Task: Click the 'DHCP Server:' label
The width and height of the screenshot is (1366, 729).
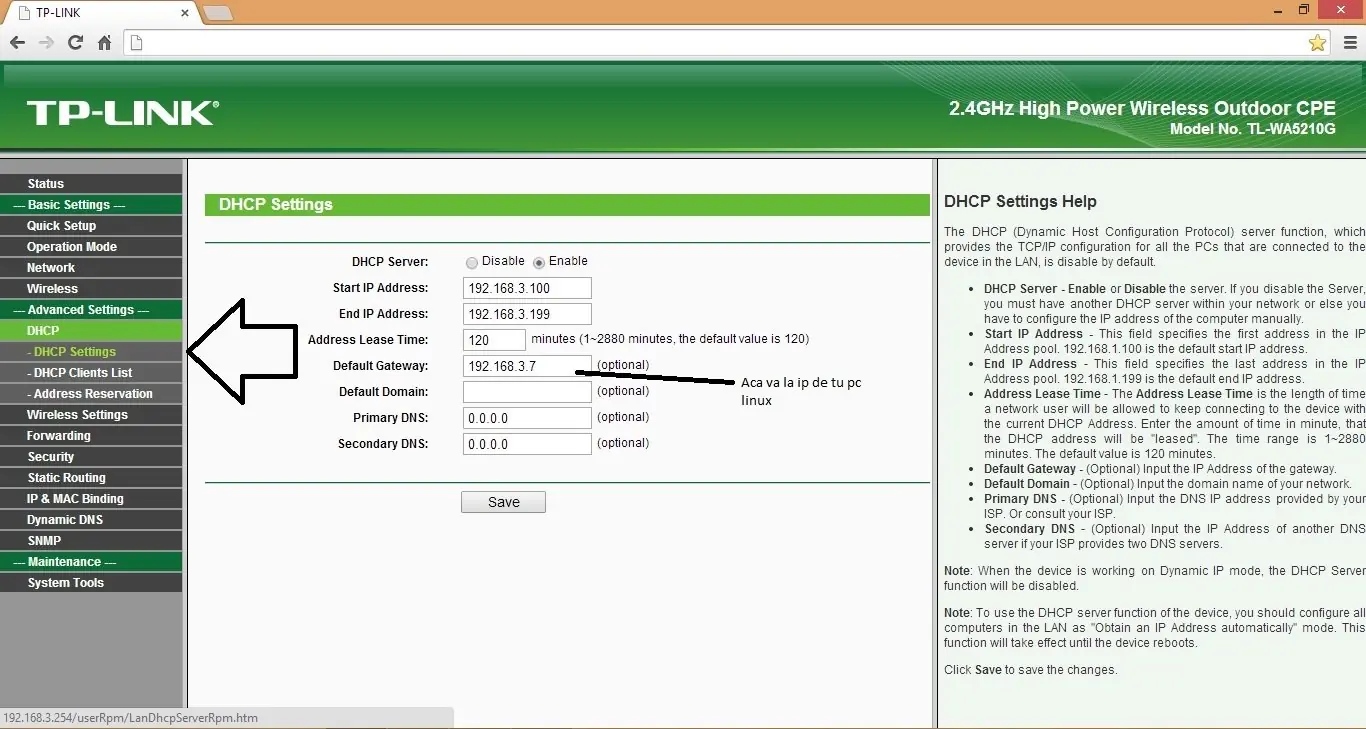Action: (390, 262)
